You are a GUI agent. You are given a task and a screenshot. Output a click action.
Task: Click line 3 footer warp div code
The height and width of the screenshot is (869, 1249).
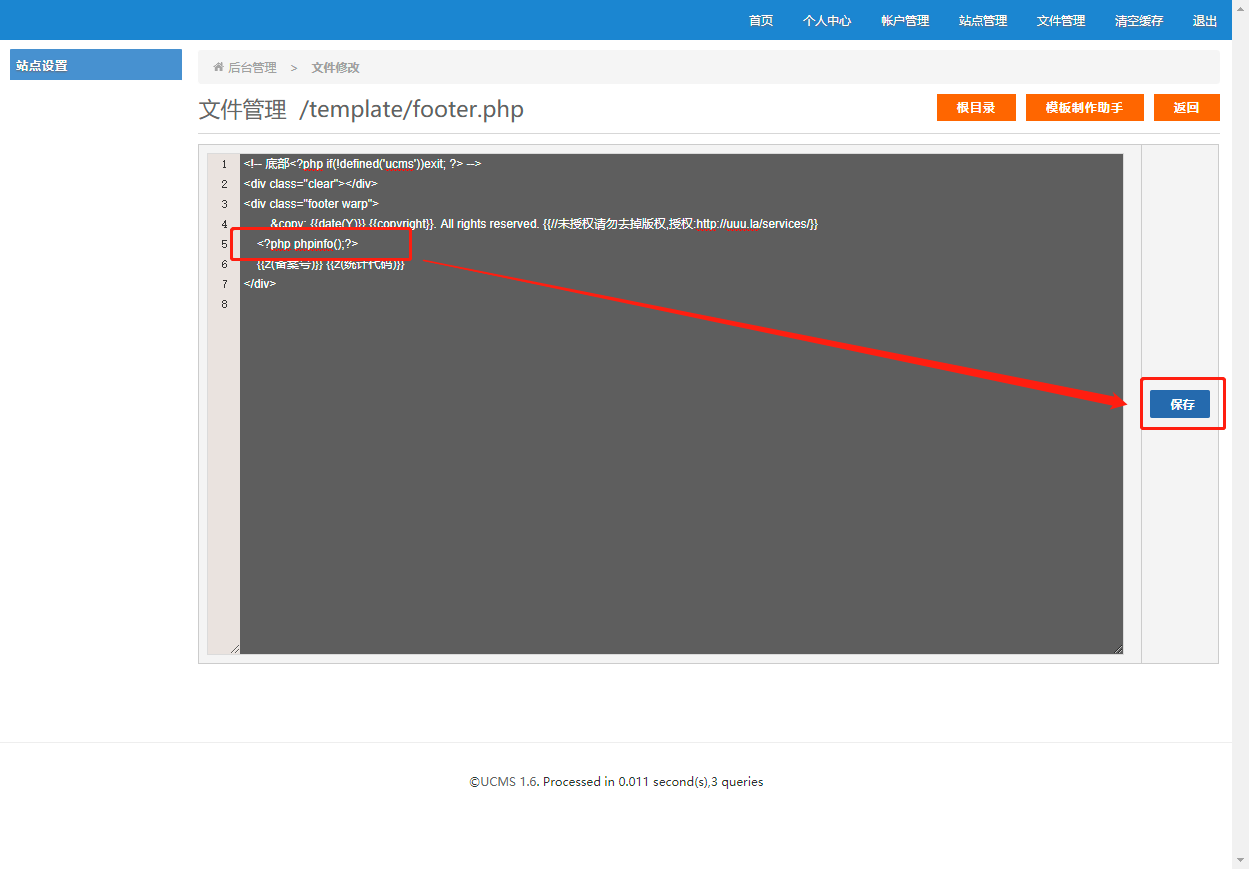tap(311, 204)
